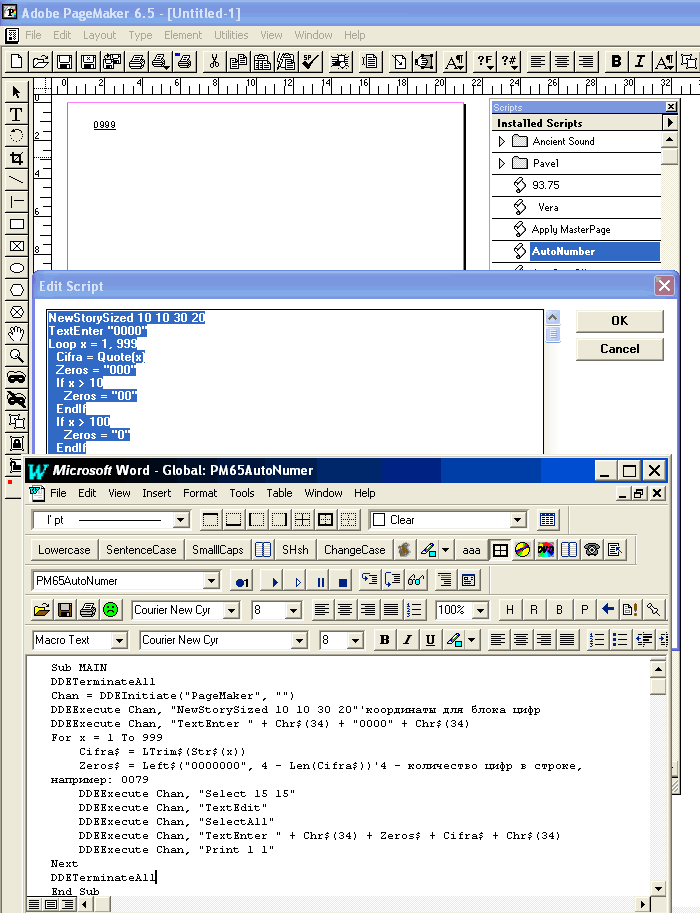The image size is (700, 913).
Task: Open 100% zoom dropdown in Word
Action: pyautogui.click(x=480, y=610)
